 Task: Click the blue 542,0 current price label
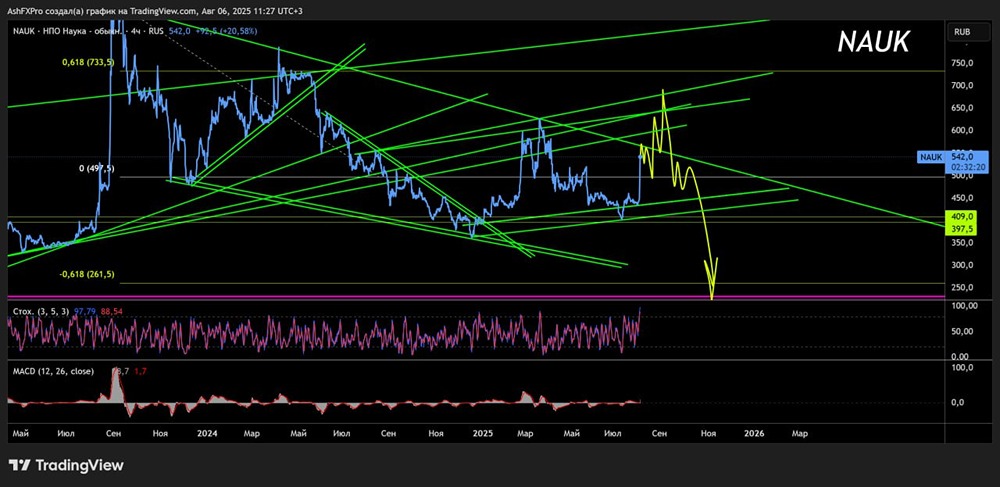tap(961, 157)
